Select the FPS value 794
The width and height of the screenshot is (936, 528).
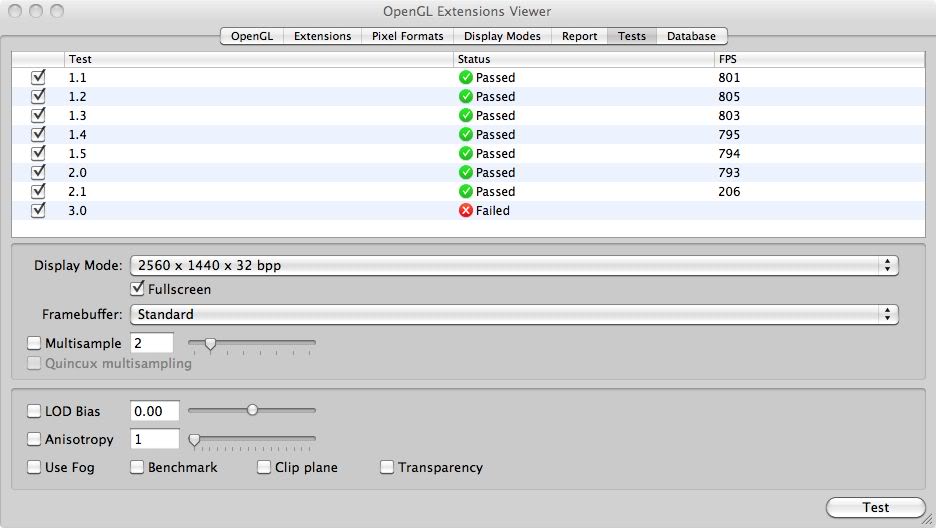tap(729, 153)
